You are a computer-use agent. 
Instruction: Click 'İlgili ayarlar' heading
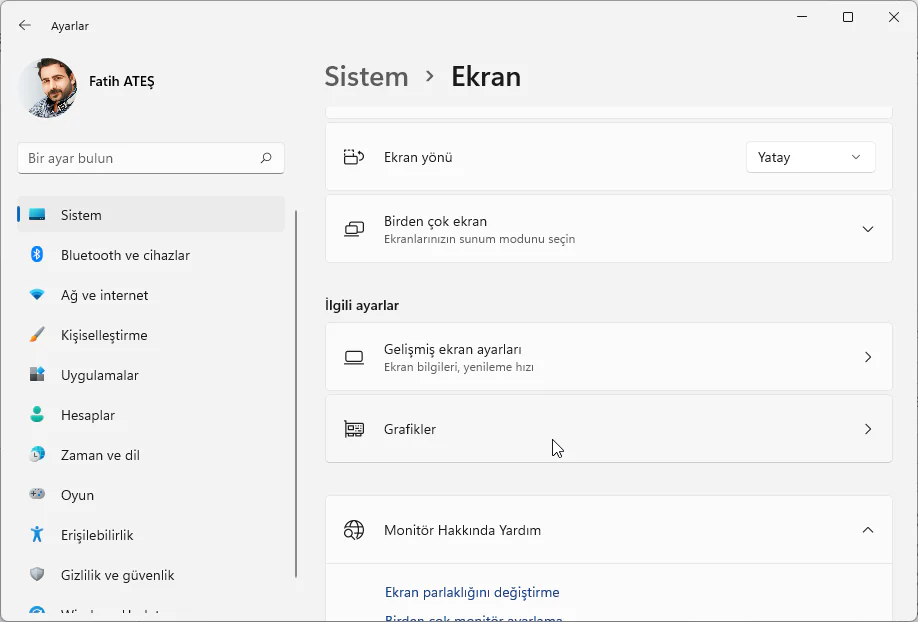(362, 305)
